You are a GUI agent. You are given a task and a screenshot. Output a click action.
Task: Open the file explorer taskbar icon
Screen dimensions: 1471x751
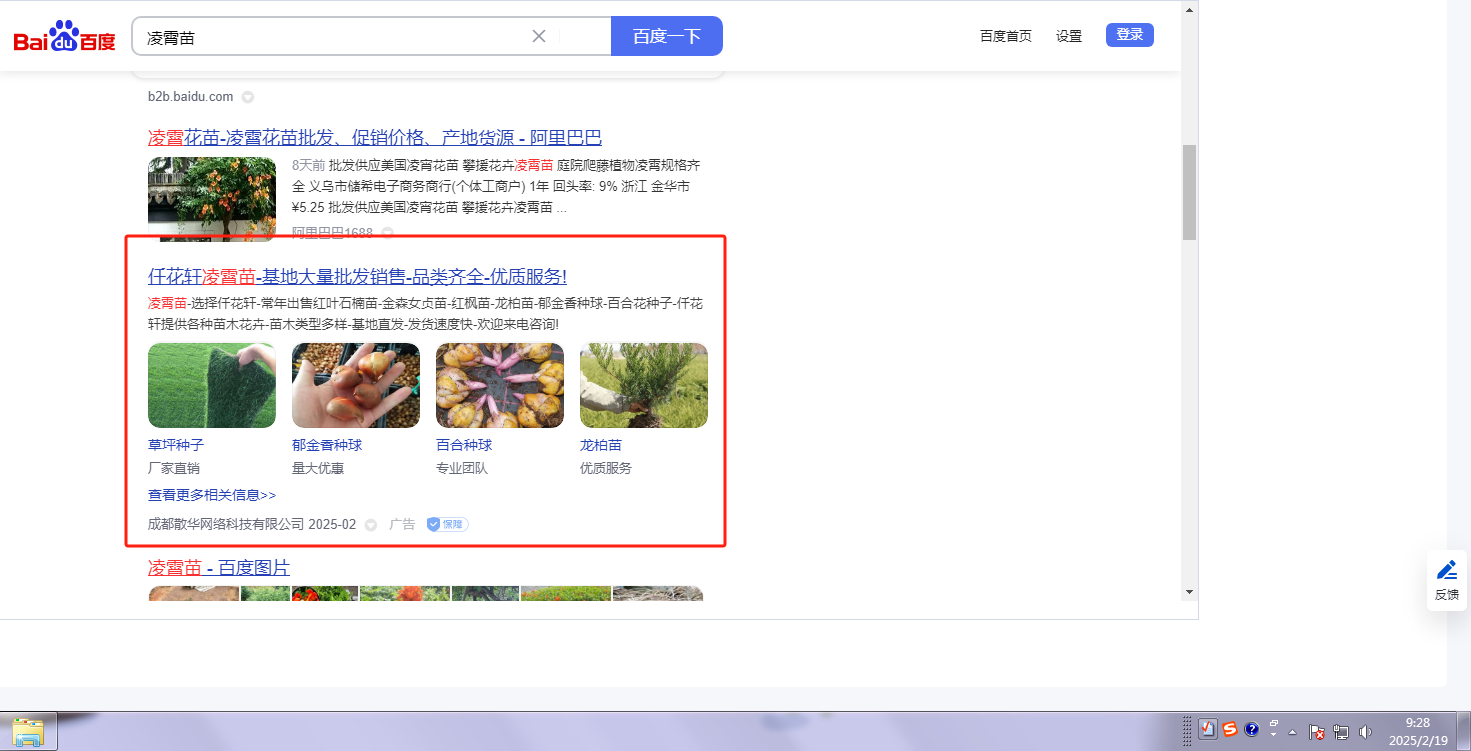[x=29, y=732]
